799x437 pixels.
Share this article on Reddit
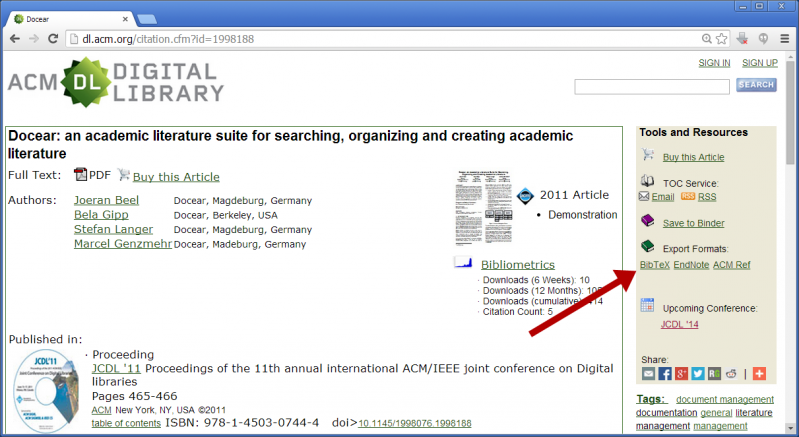[x=731, y=374]
